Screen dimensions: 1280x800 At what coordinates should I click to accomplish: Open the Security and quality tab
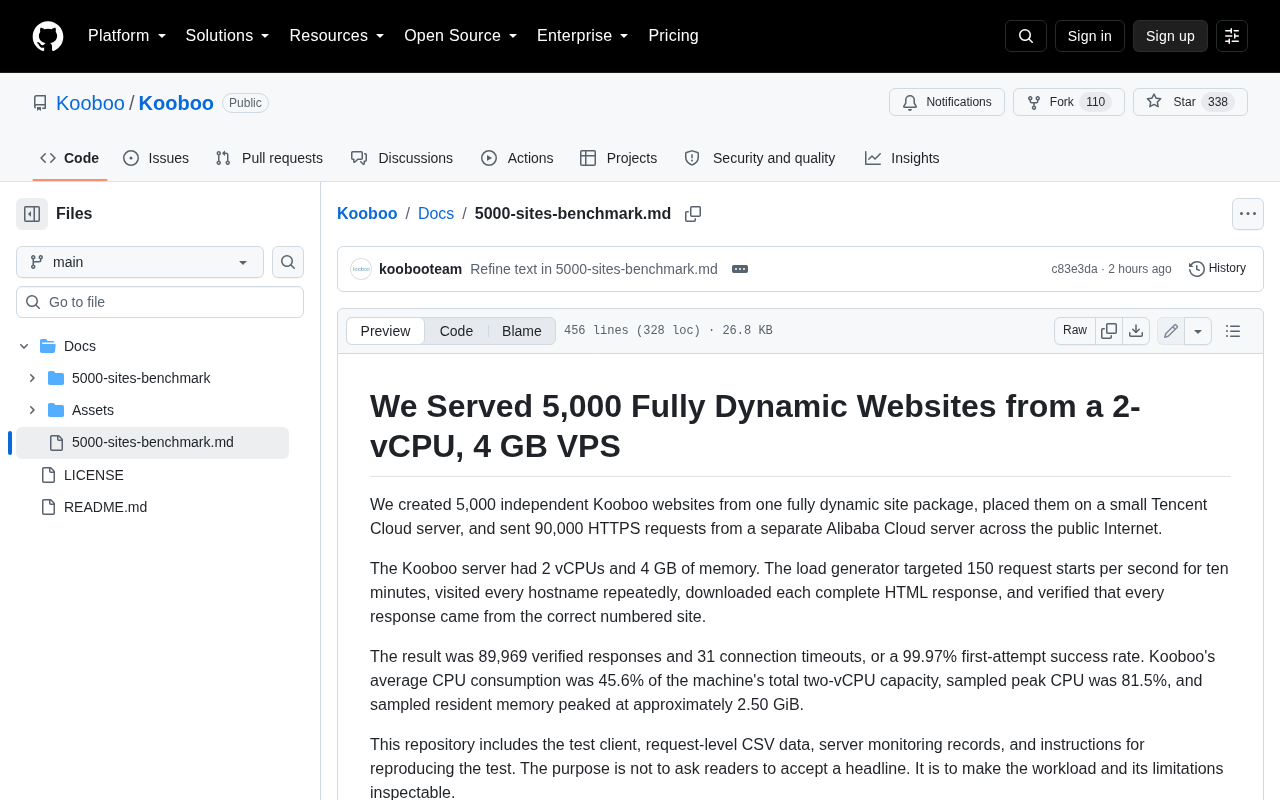coord(760,158)
